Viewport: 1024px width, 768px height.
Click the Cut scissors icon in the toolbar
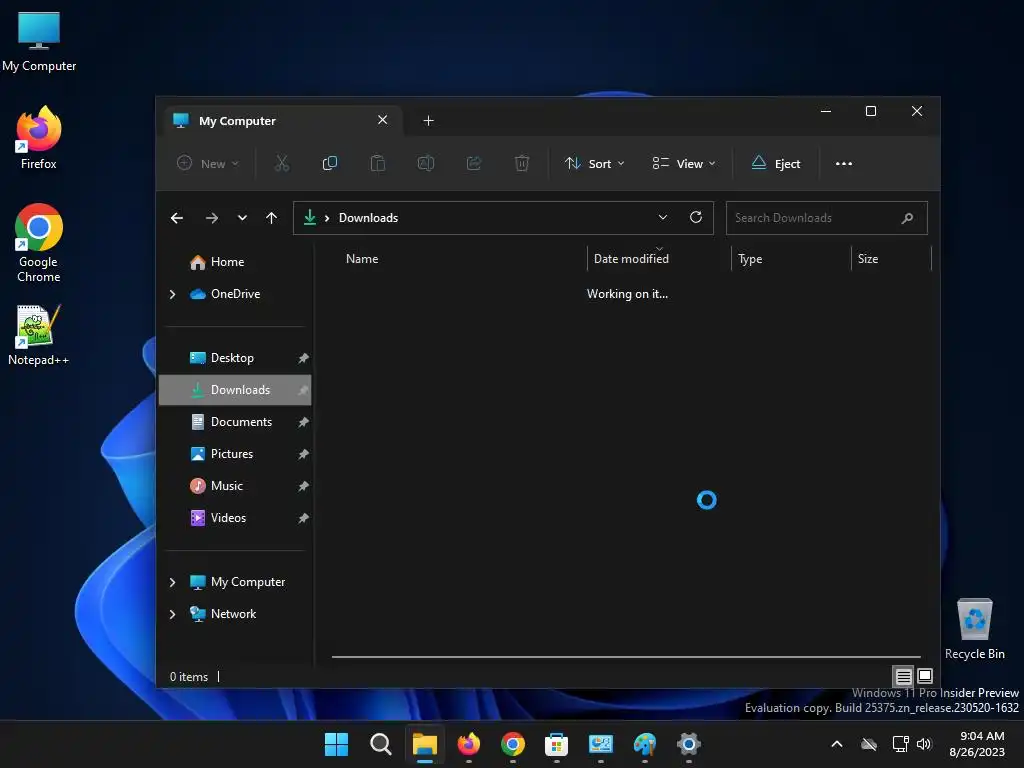[x=281, y=163]
